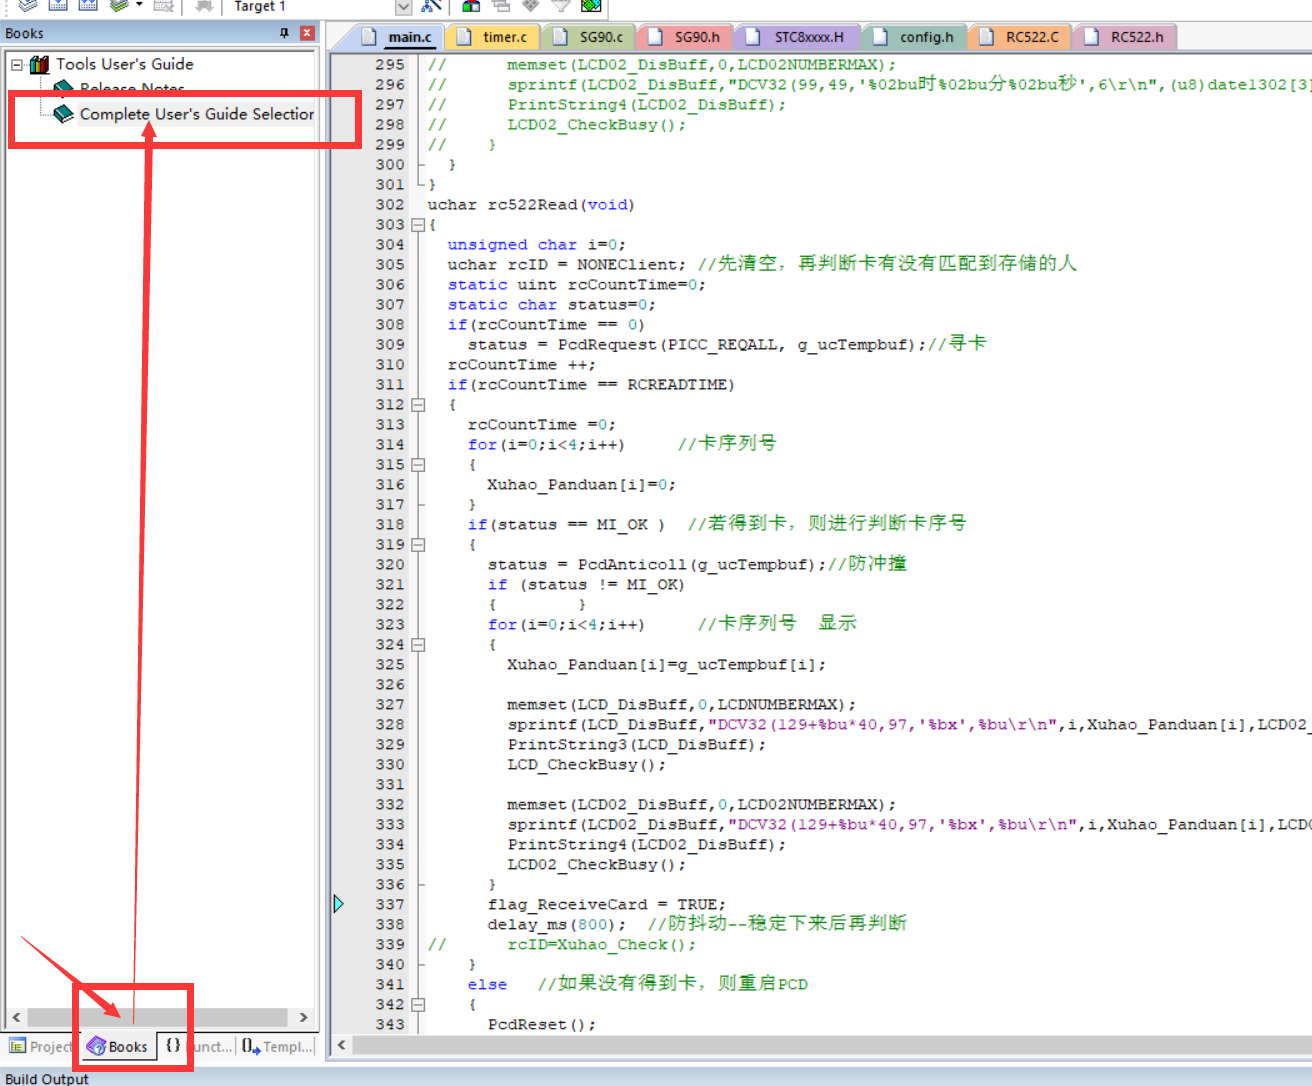
Task: Collapse the for loop block at line 315
Action: click(x=418, y=465)
